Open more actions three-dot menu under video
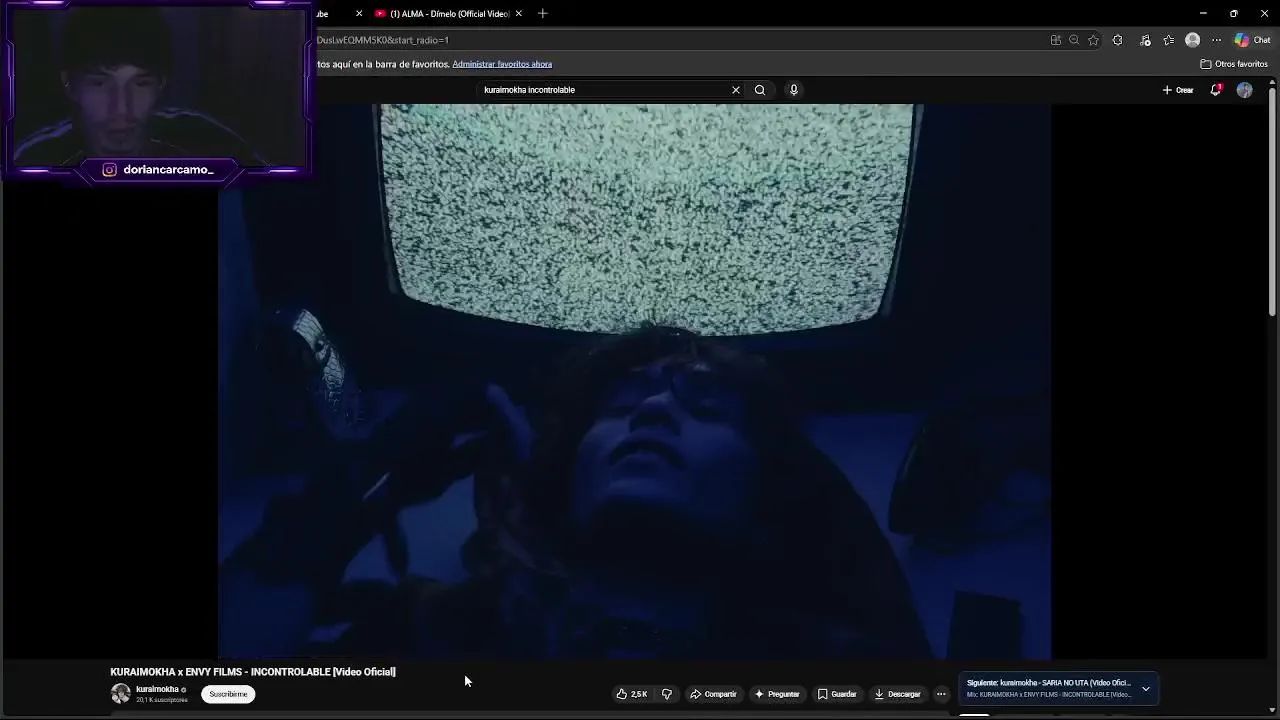Screen dimensions: 1280x720 click(x=941, y=694)
